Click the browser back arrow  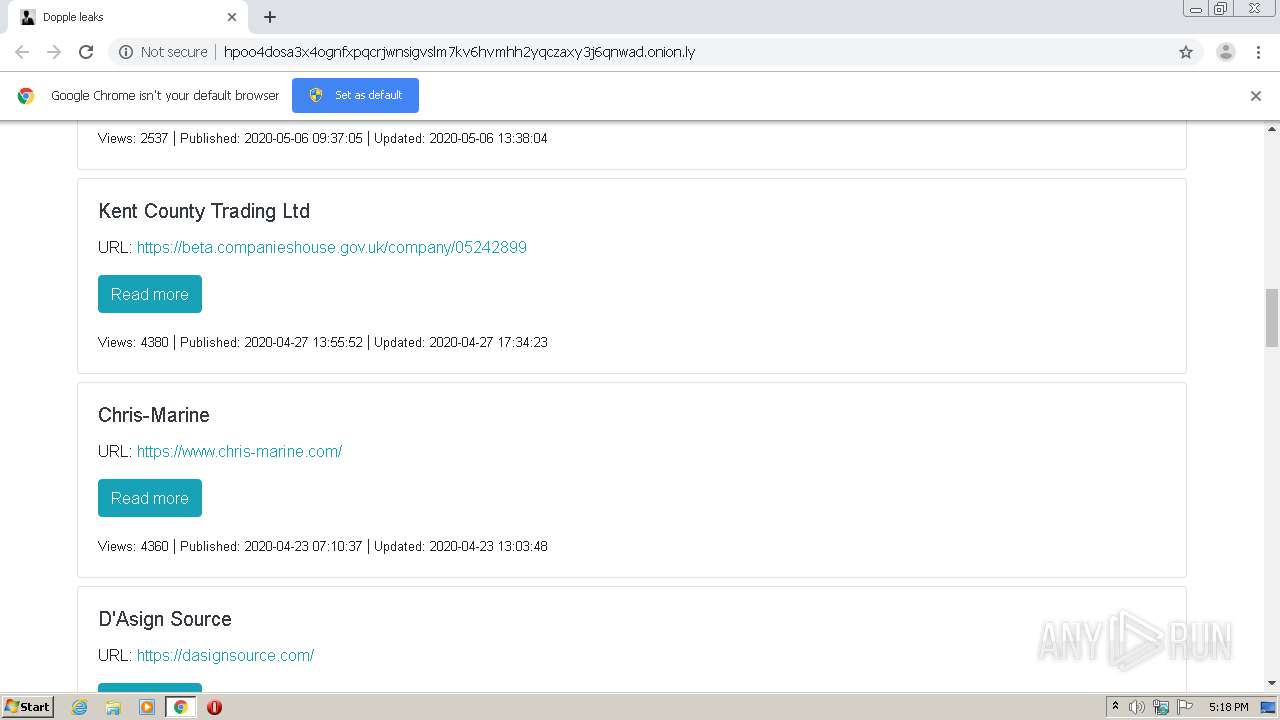22,52
